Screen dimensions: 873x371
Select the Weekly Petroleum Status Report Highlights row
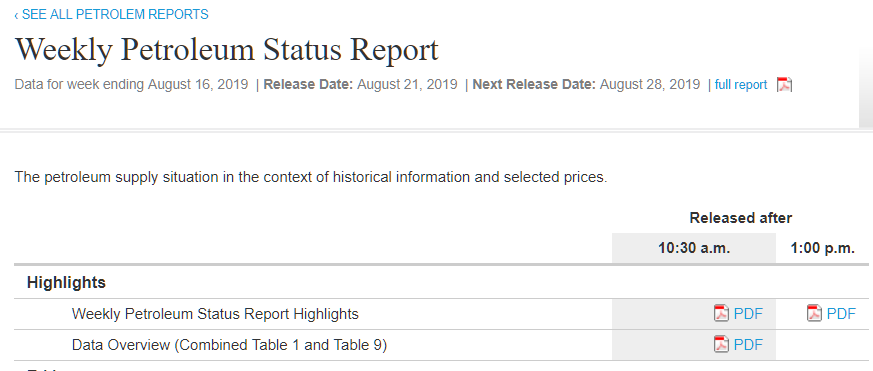pyautogui.click(x=441, y=314)
